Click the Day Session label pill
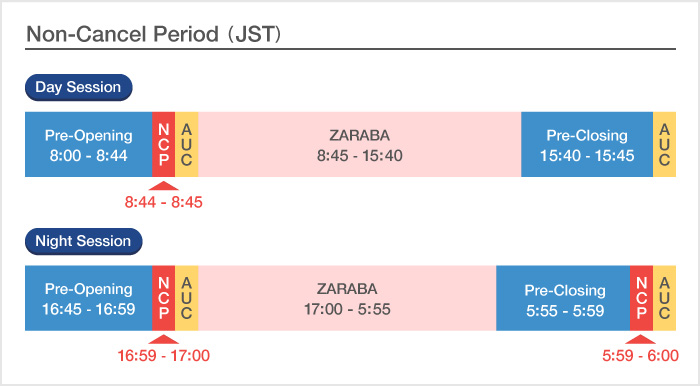This screenshot has height=386, width=700. 79,87
